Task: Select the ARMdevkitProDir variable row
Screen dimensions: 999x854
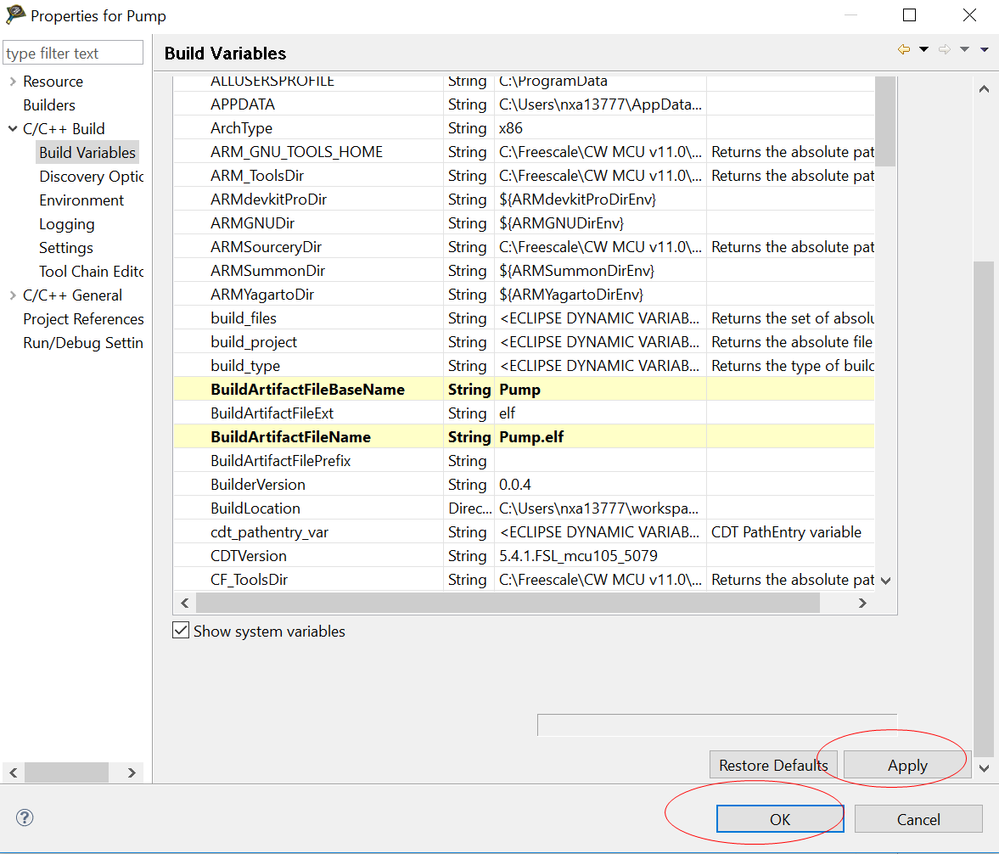Action: tap(524, 199)
